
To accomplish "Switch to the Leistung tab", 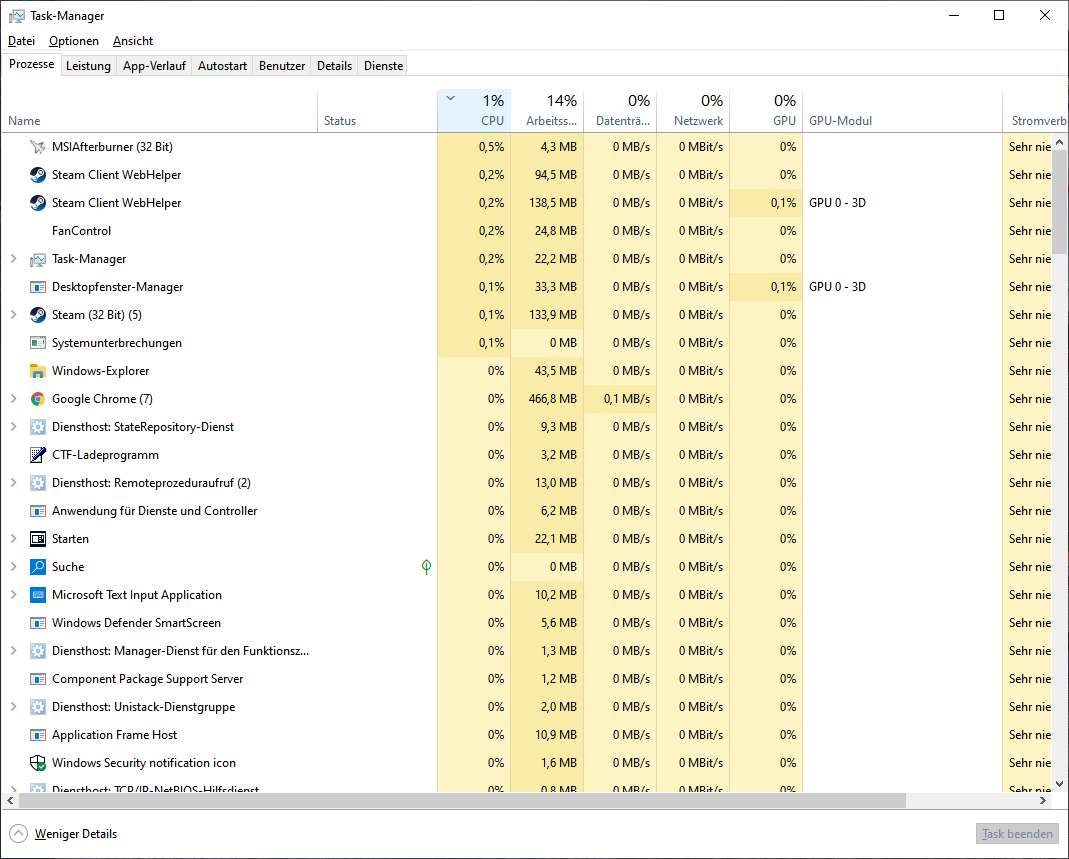I will pos(88,65).
